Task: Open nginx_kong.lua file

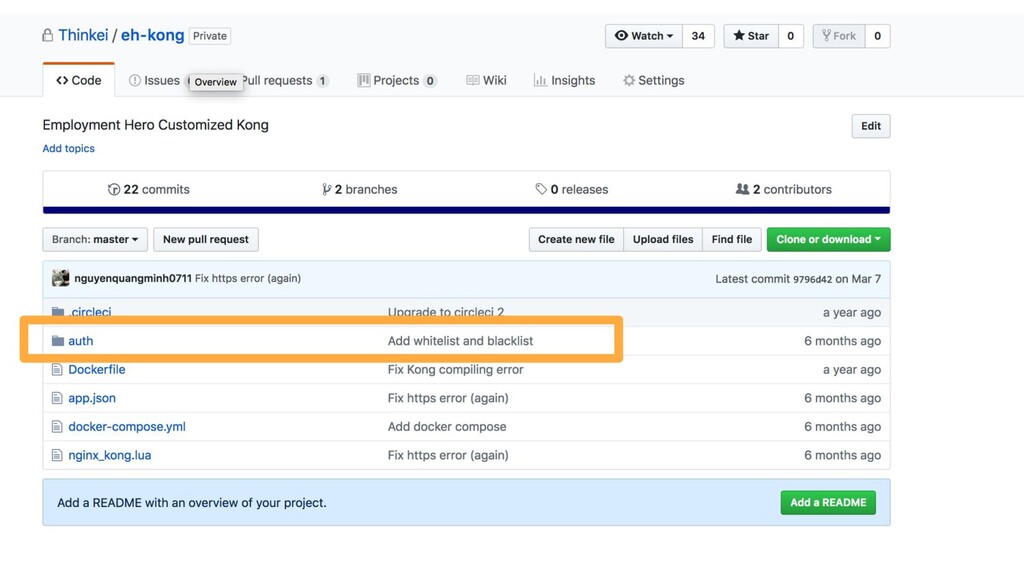Action: point(110,455)
